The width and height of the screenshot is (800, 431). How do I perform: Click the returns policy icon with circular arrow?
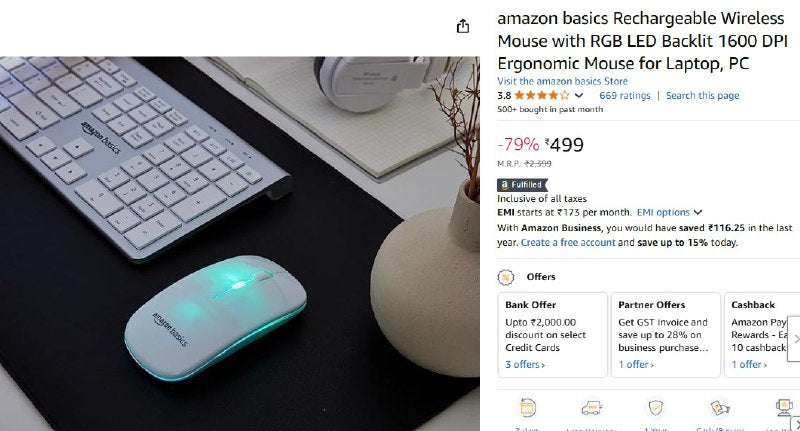[527, 408]
